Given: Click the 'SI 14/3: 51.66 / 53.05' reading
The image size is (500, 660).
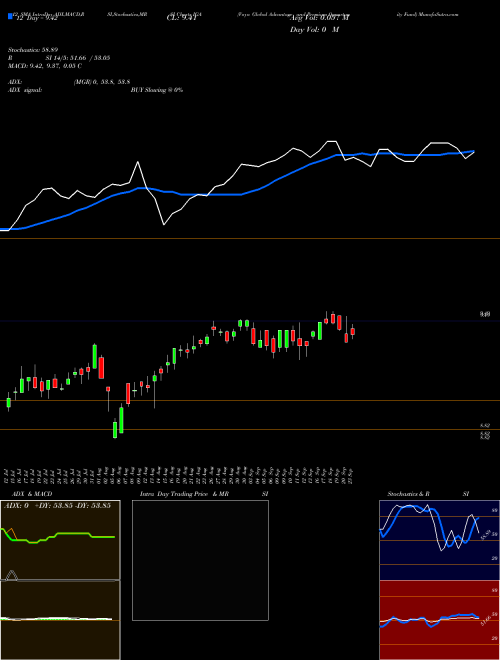Looking at the screenshot, I should click(78, 58).
